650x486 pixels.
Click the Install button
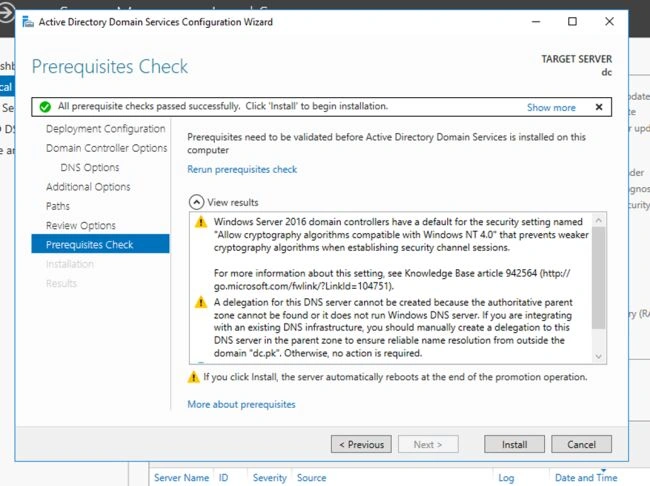click(514, 444)
